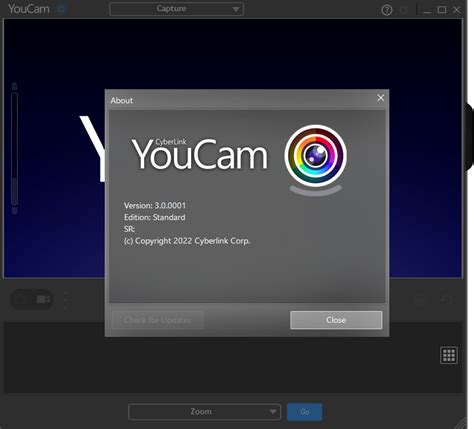
Task: Click the Version: 3.0.0001 text
Action: pos(155,205)
